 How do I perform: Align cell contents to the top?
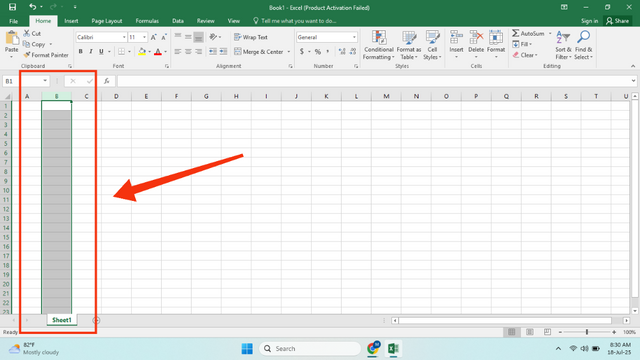pyautogui.click(x=178, y=37)
